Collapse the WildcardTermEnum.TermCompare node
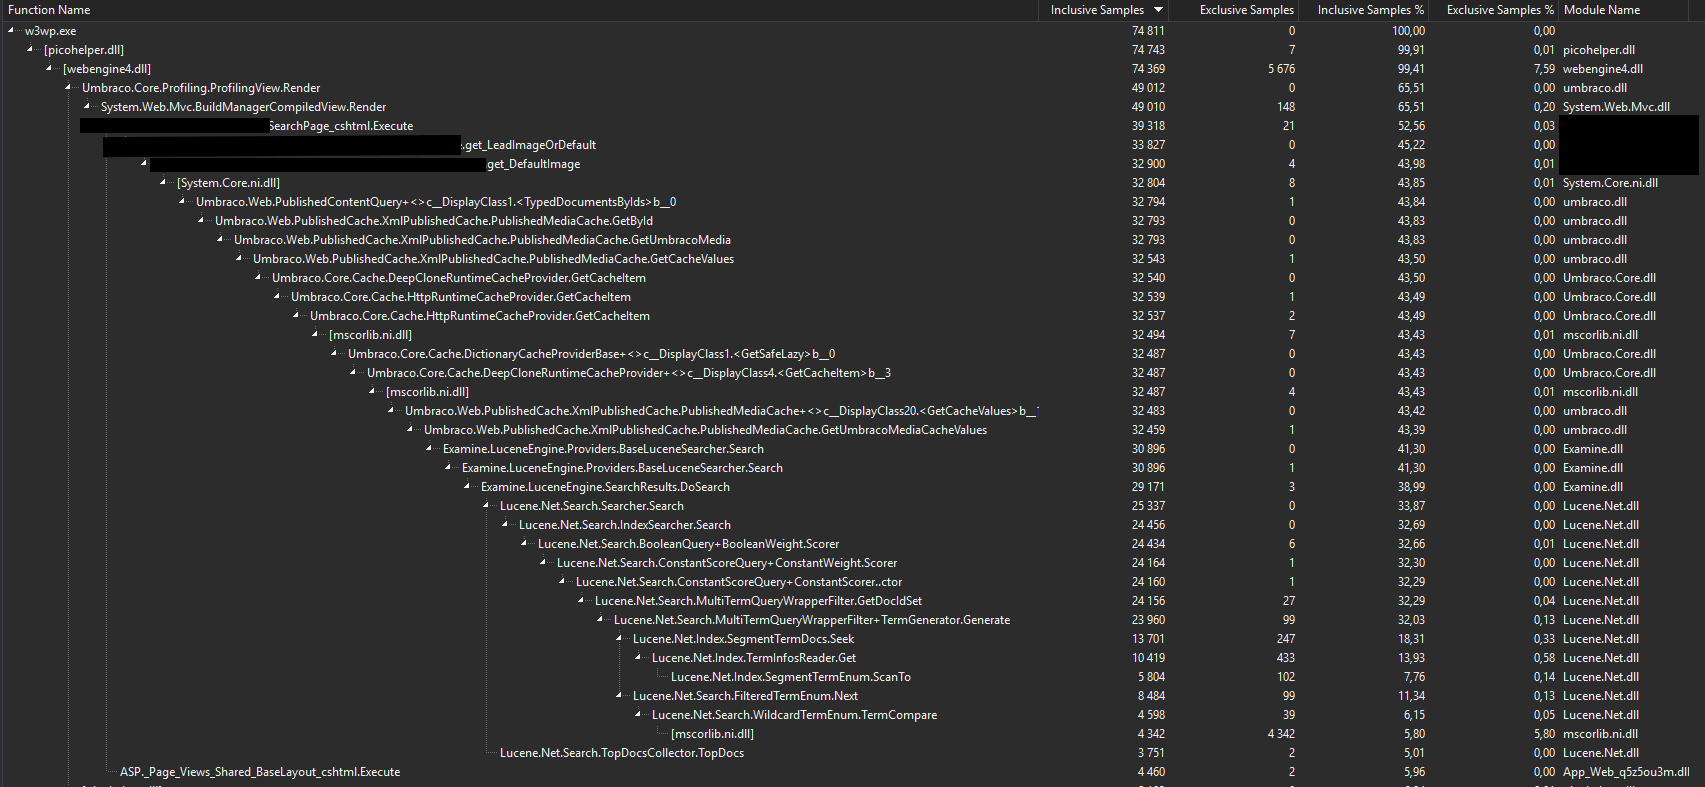Viewport: 1705px width, 787px height. point(639,715)
